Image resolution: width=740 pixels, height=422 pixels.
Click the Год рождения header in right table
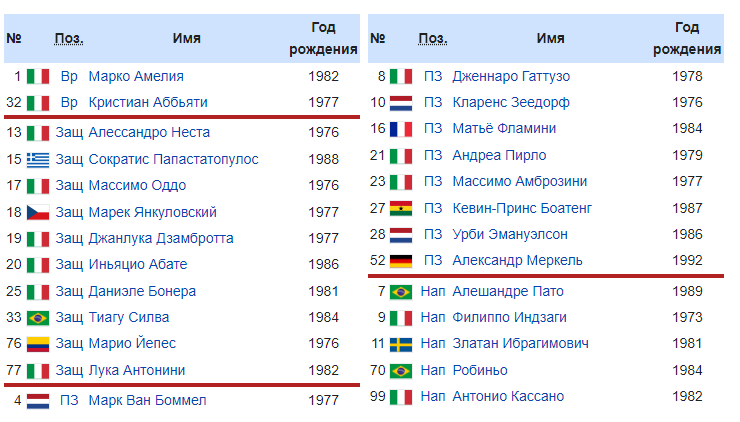click(687, 38)
